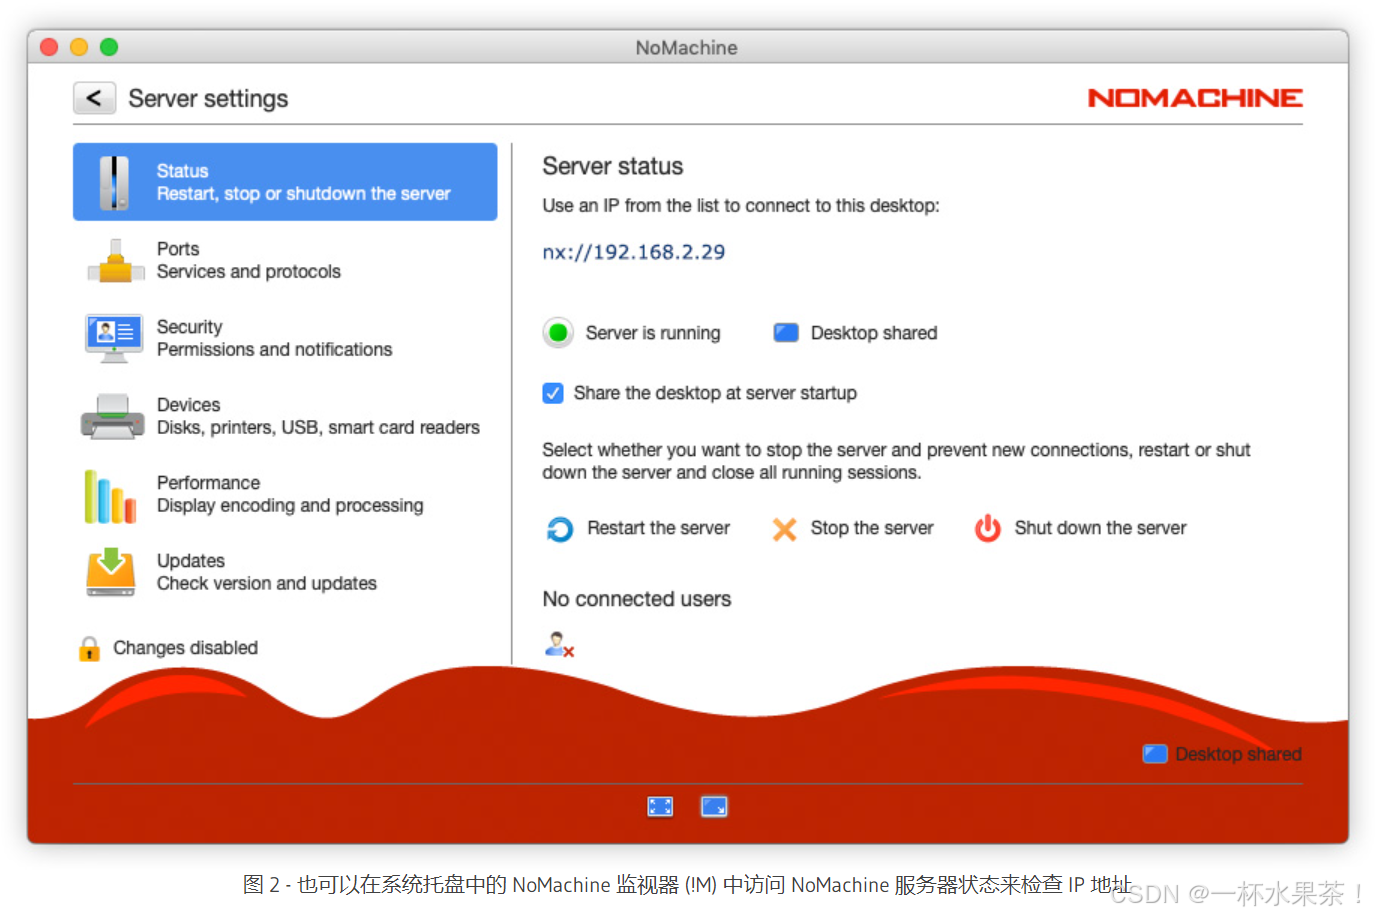Image resolution: width=1375 pixels, height=917 pixels.
Task: Open the Status server sidebar section
Action: (x=285, y=182)
